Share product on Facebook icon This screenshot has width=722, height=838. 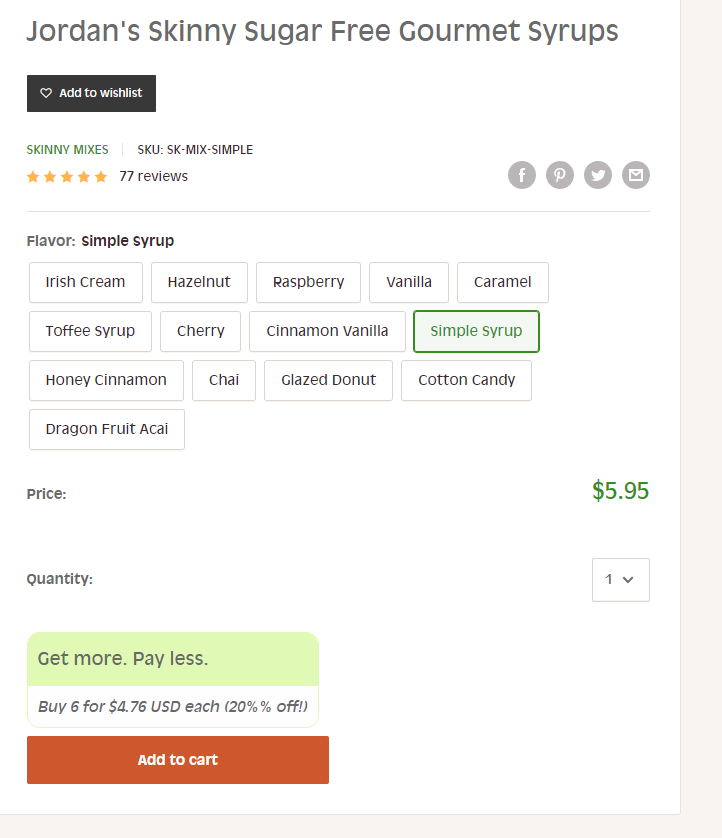click(522, 175)
